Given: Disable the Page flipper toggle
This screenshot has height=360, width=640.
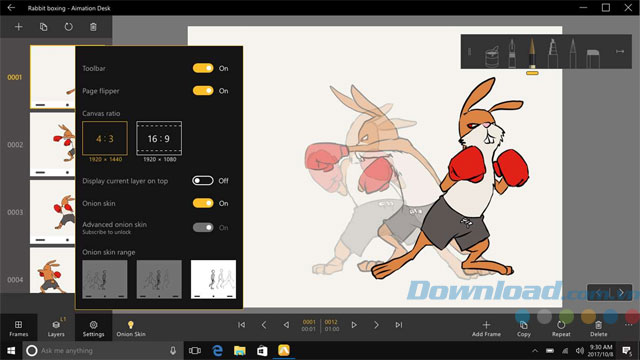Looking at the screenshot, I should coord(203,91).
